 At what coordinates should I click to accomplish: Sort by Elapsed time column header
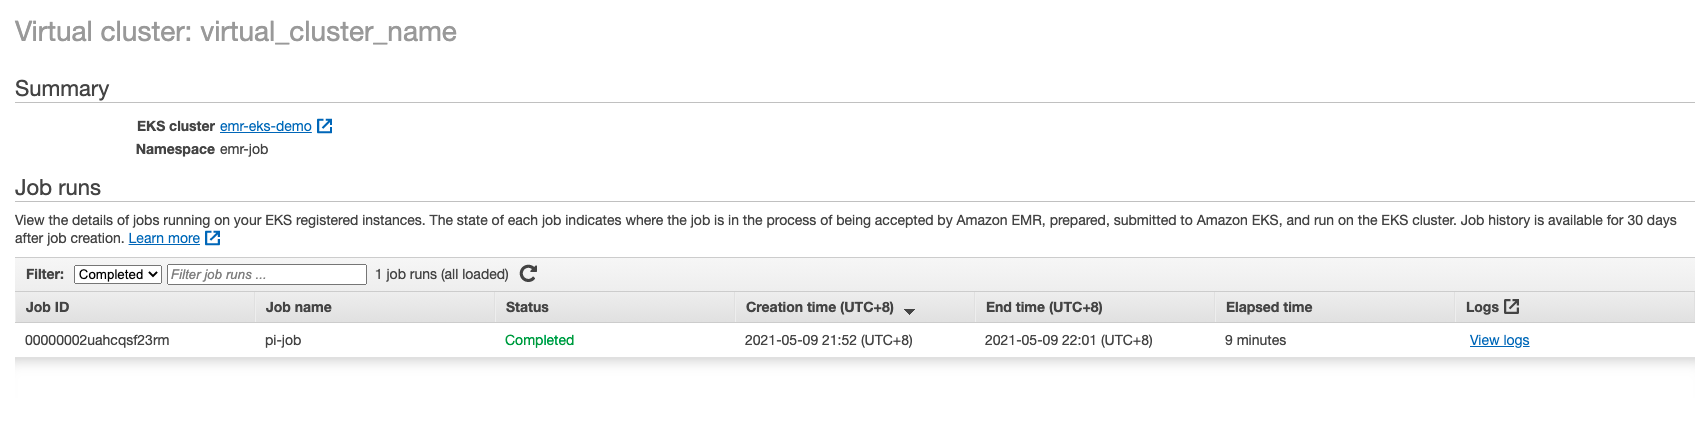tap(1268, 307)
